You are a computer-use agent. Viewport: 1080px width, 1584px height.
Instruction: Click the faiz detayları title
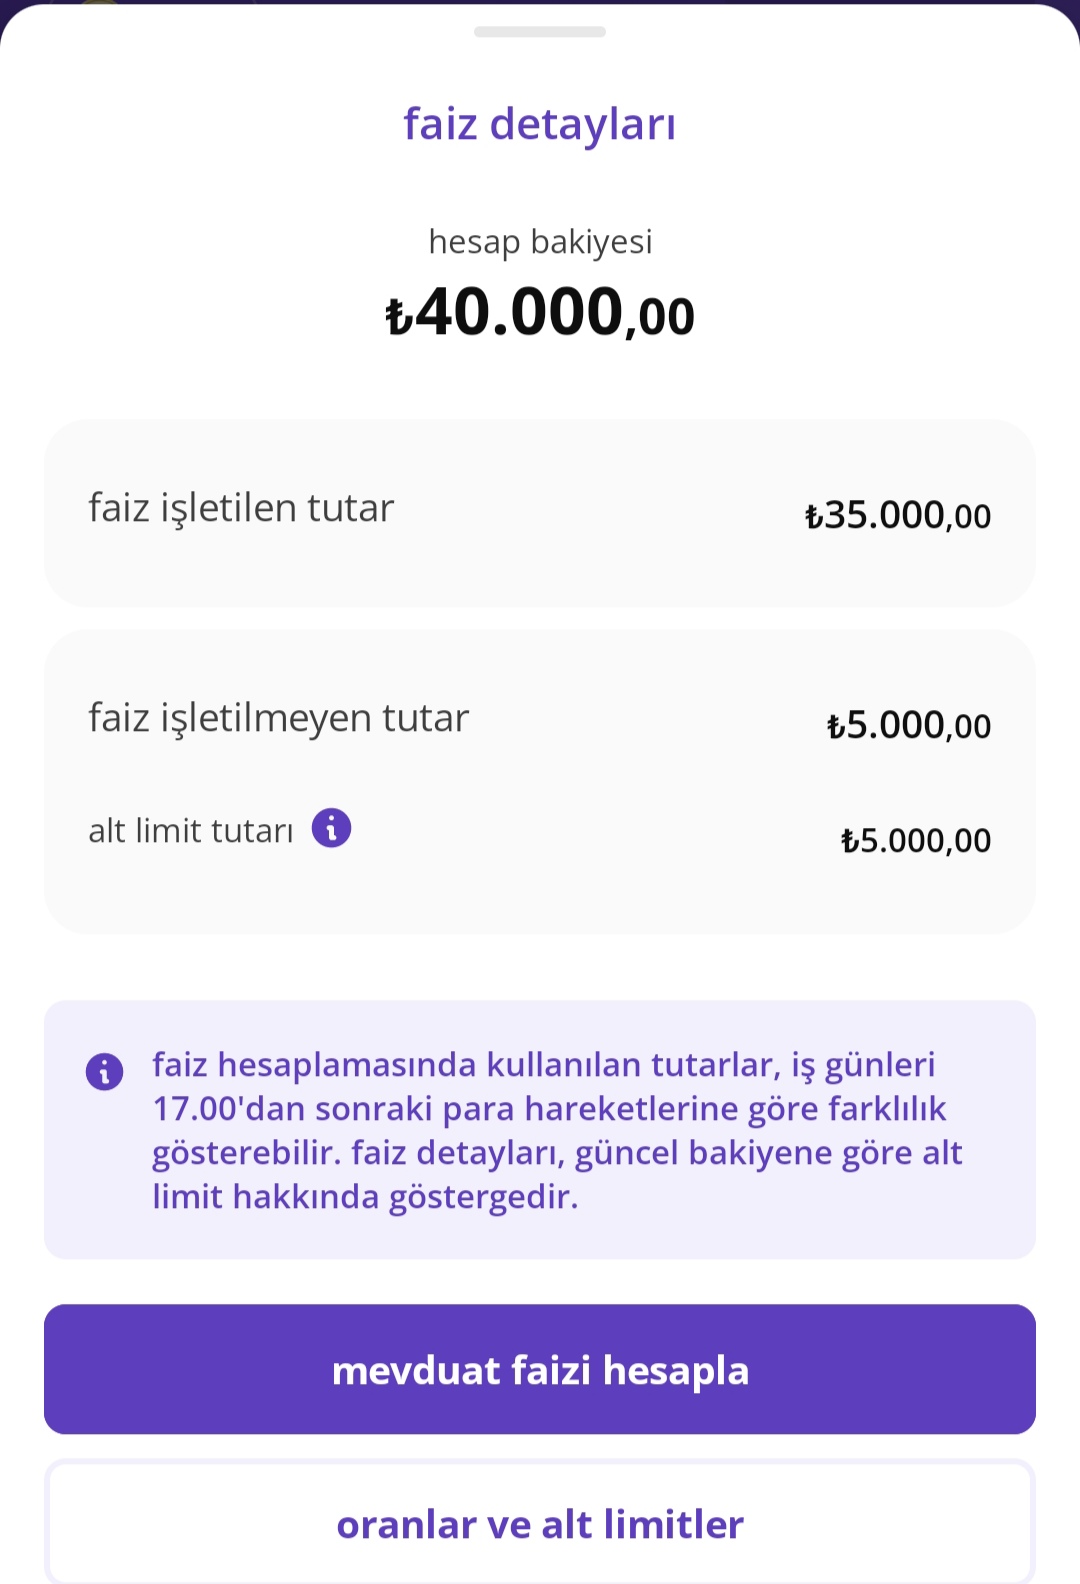pyautogui.click(x=540, y=124)
